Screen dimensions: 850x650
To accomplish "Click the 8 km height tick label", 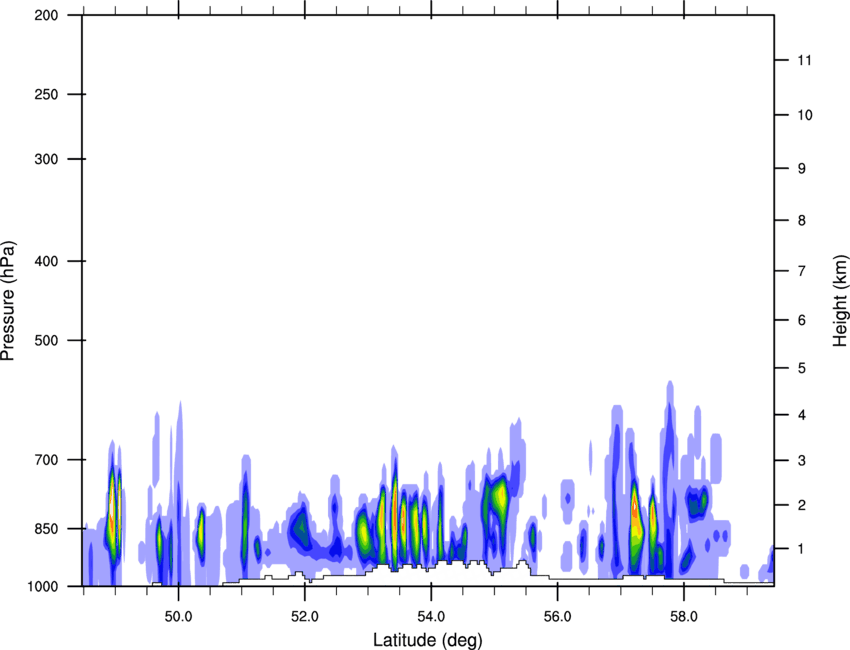I will (x=802, y=220).
